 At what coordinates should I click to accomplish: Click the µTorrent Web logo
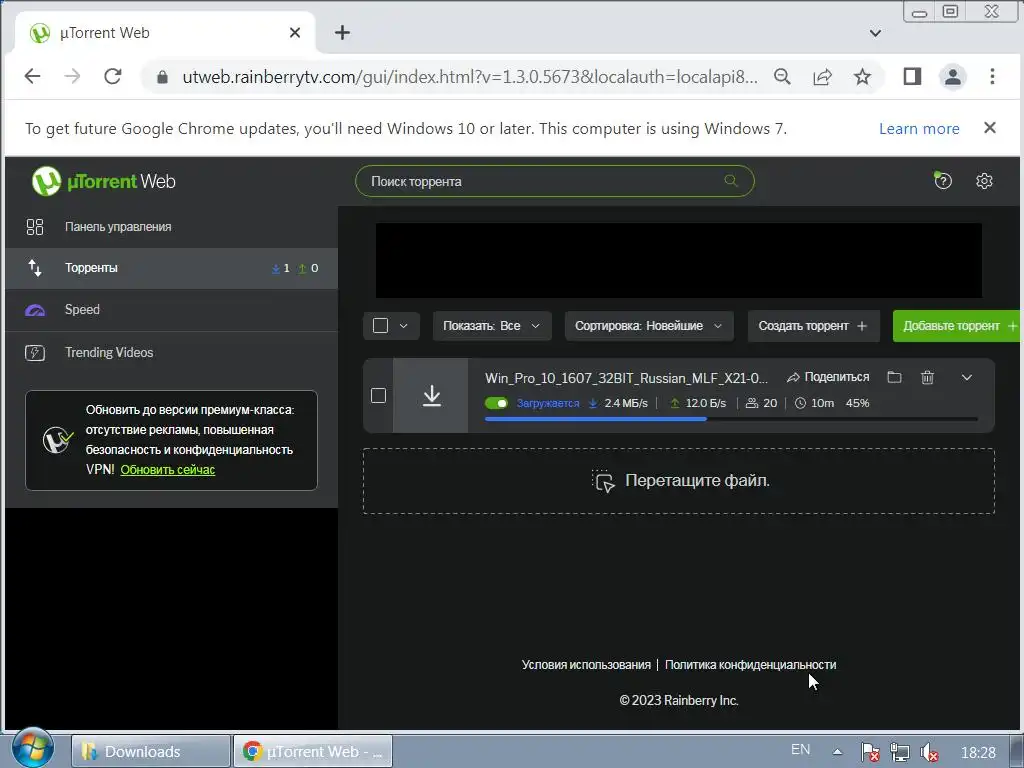pyautogui.click(x=104, y=181)
